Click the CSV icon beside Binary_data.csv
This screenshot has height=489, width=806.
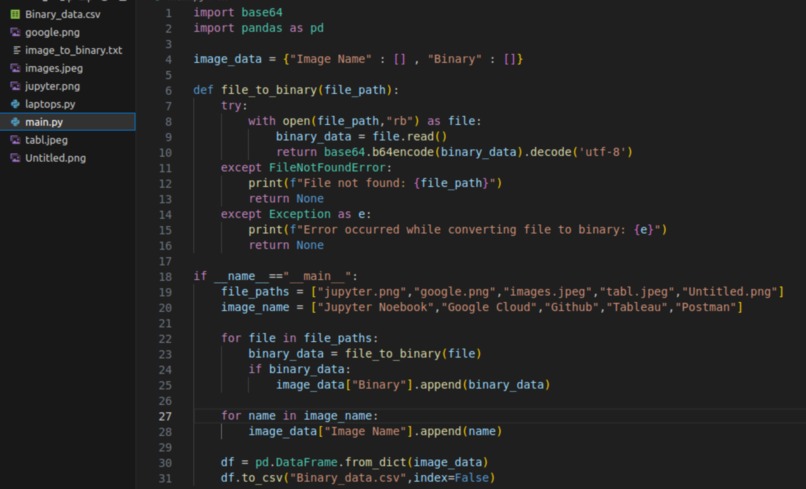coord(15,14)
